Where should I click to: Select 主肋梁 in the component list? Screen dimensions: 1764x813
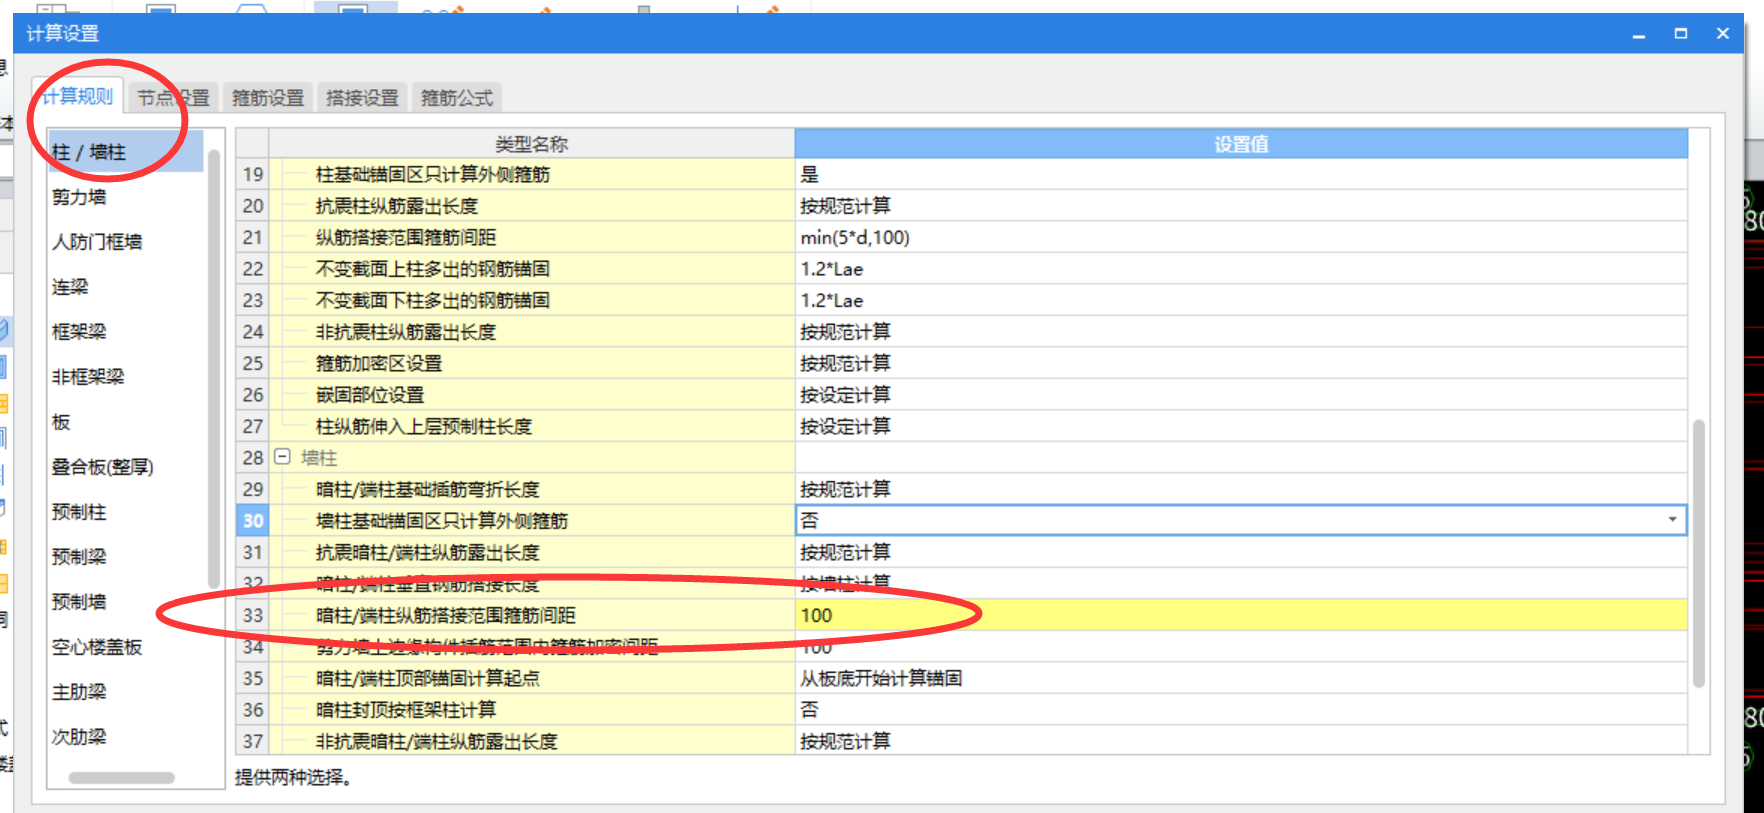[x=79, y=692]
